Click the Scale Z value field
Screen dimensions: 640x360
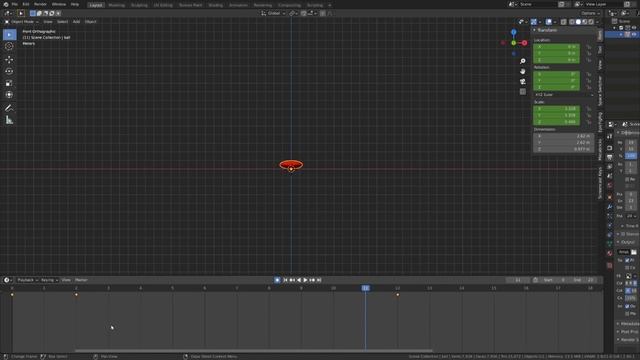click(556, 122)
